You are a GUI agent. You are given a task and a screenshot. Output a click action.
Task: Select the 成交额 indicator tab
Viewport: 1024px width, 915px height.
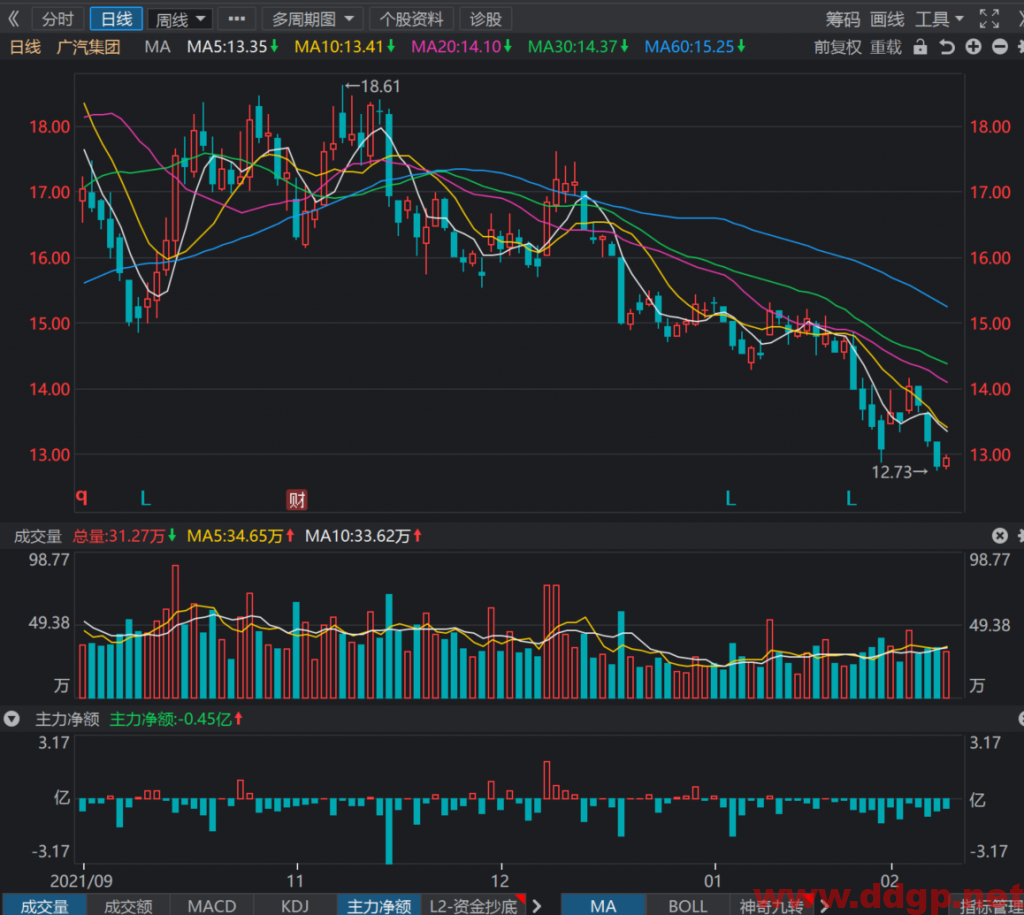[x=129, y=906]
